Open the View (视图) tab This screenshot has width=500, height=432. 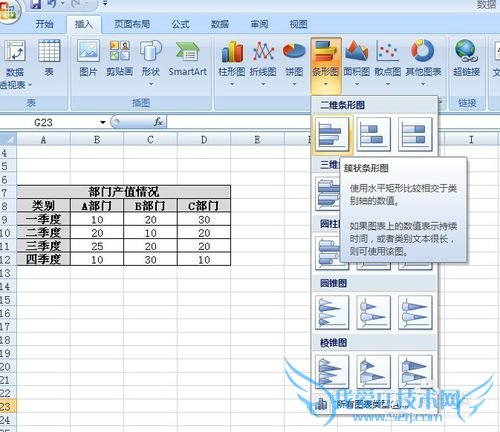[298, 24]
